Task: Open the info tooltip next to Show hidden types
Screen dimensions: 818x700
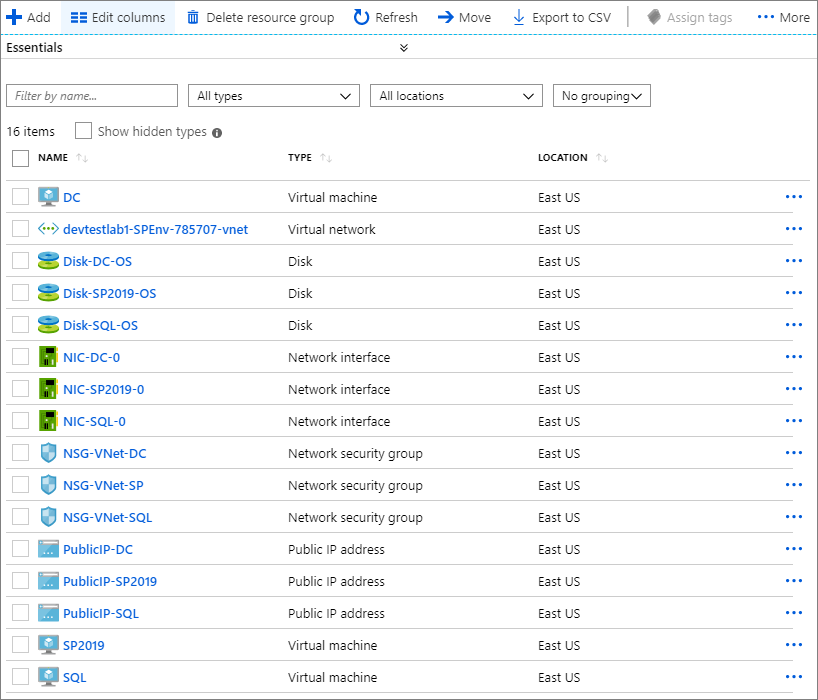Action: (217, 132)
